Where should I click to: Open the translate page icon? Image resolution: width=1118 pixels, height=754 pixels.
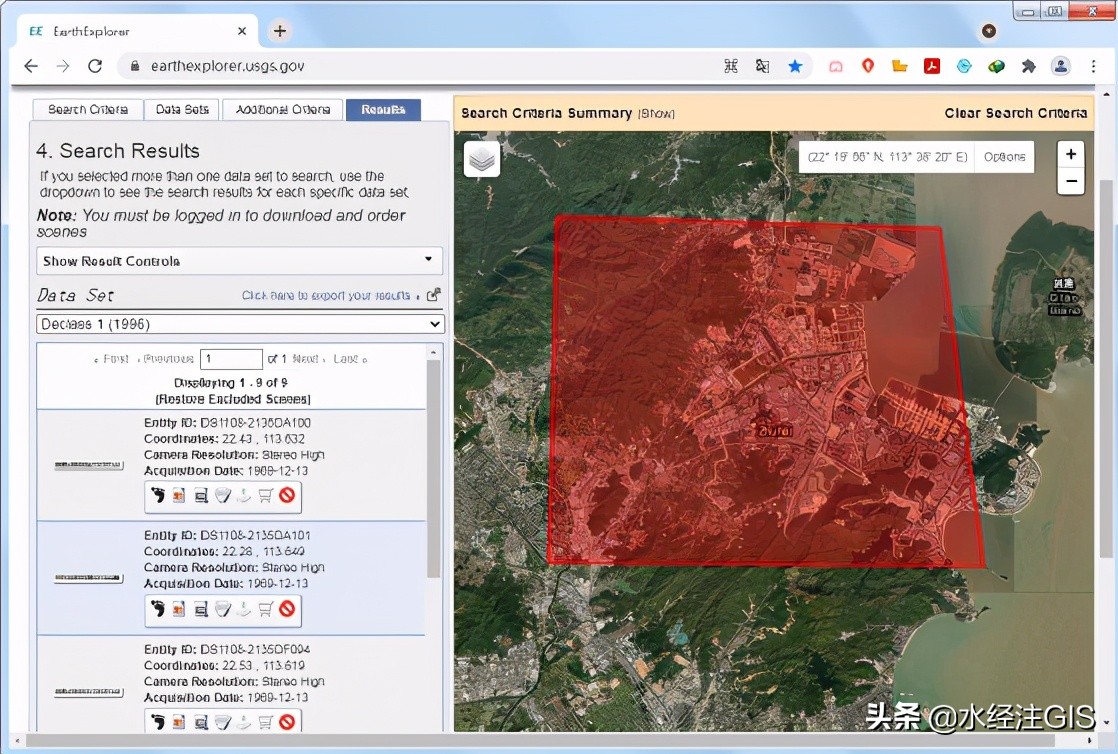tap(762, 66)
